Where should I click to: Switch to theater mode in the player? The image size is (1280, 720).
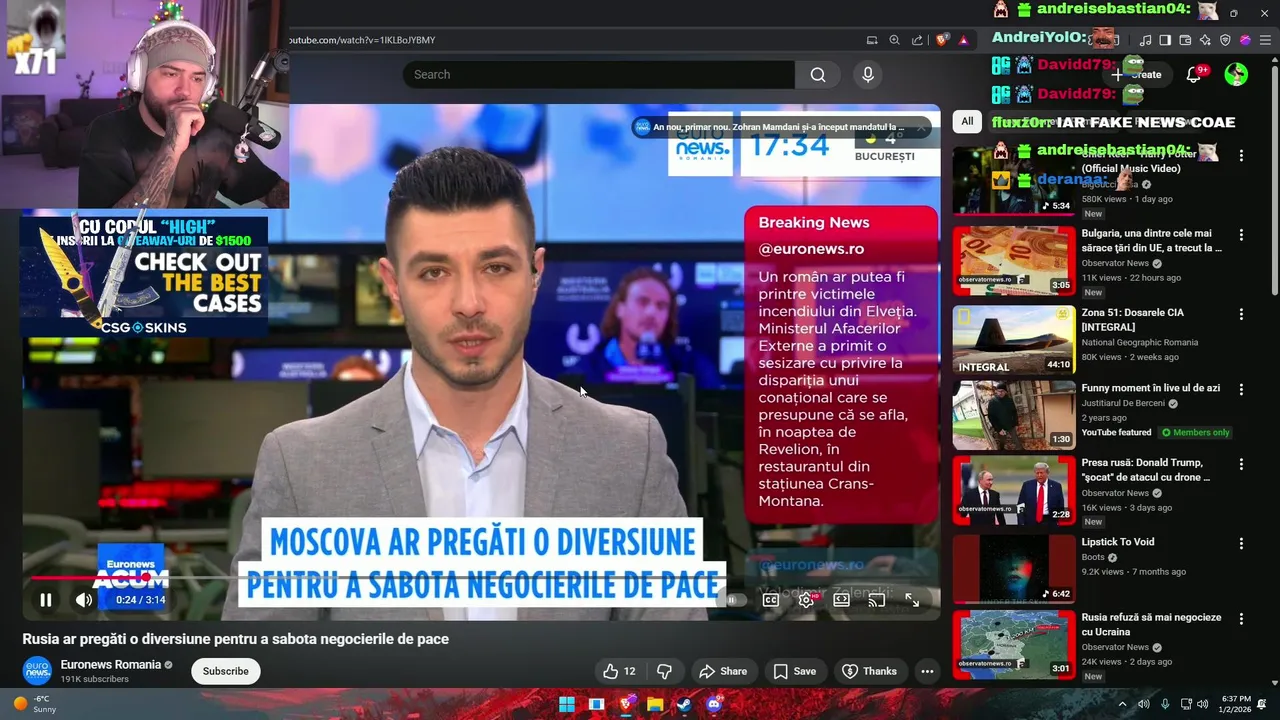click(x=842, y=600)
